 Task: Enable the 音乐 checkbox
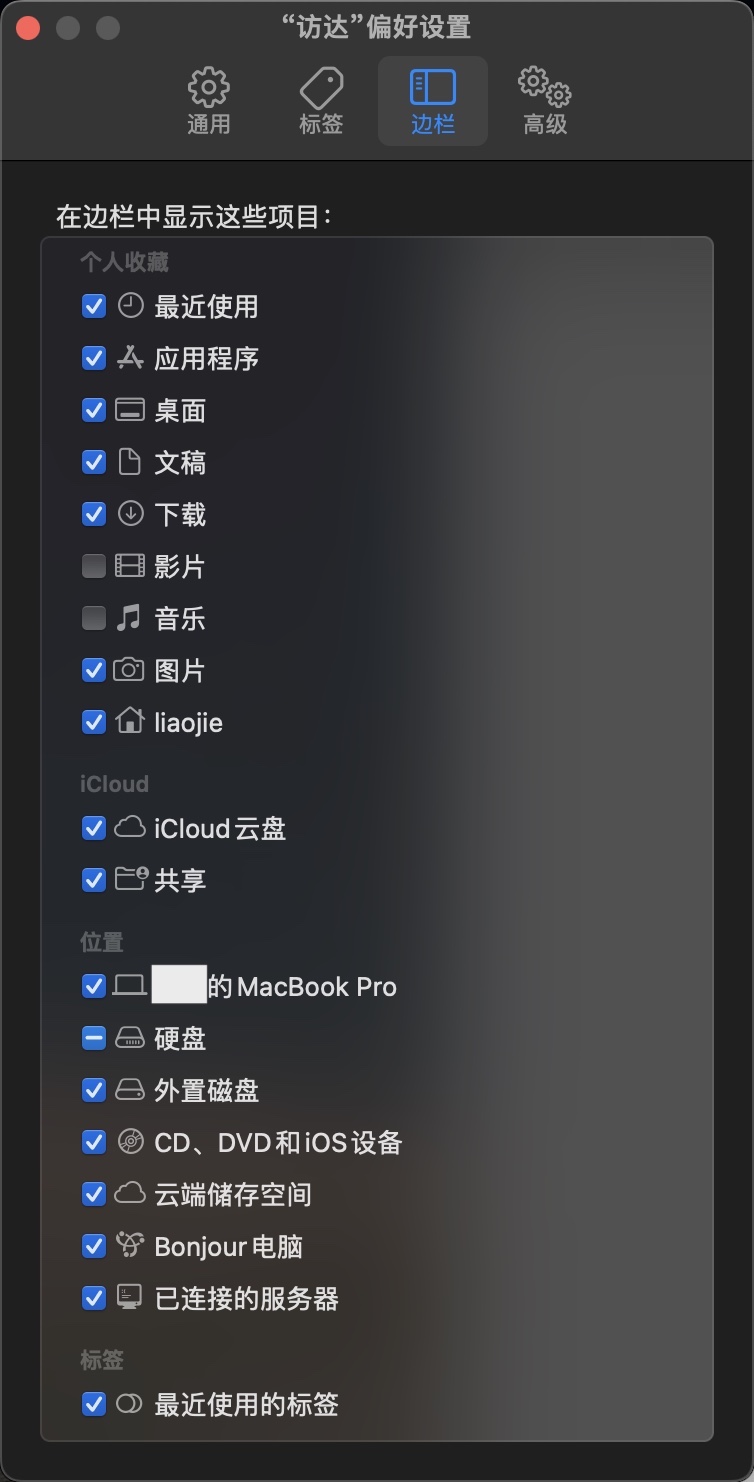pyautogui.click(x=94, y=619)
